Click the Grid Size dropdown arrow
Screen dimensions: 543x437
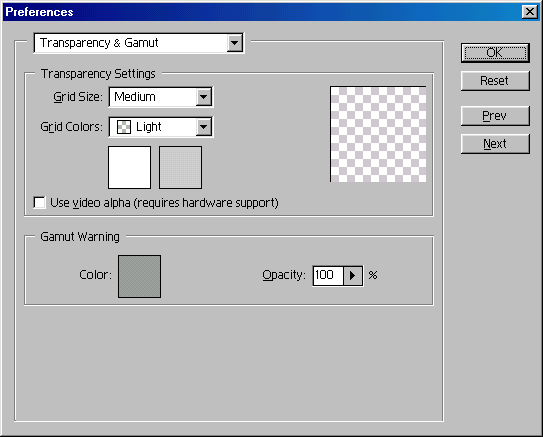coord(204,97)
